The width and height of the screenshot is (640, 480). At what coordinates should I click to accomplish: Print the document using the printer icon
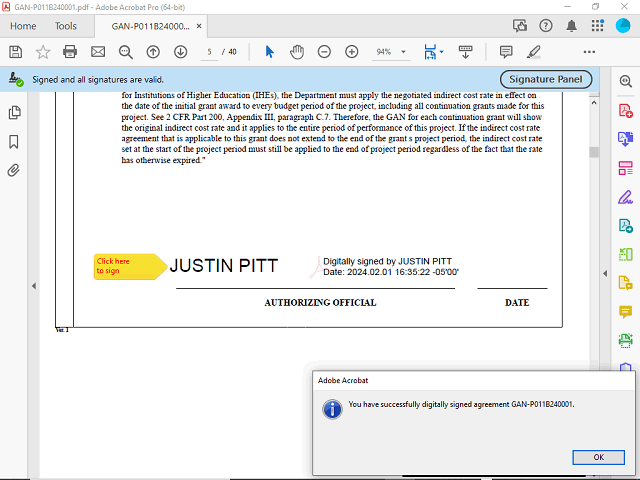pos(70,51)
